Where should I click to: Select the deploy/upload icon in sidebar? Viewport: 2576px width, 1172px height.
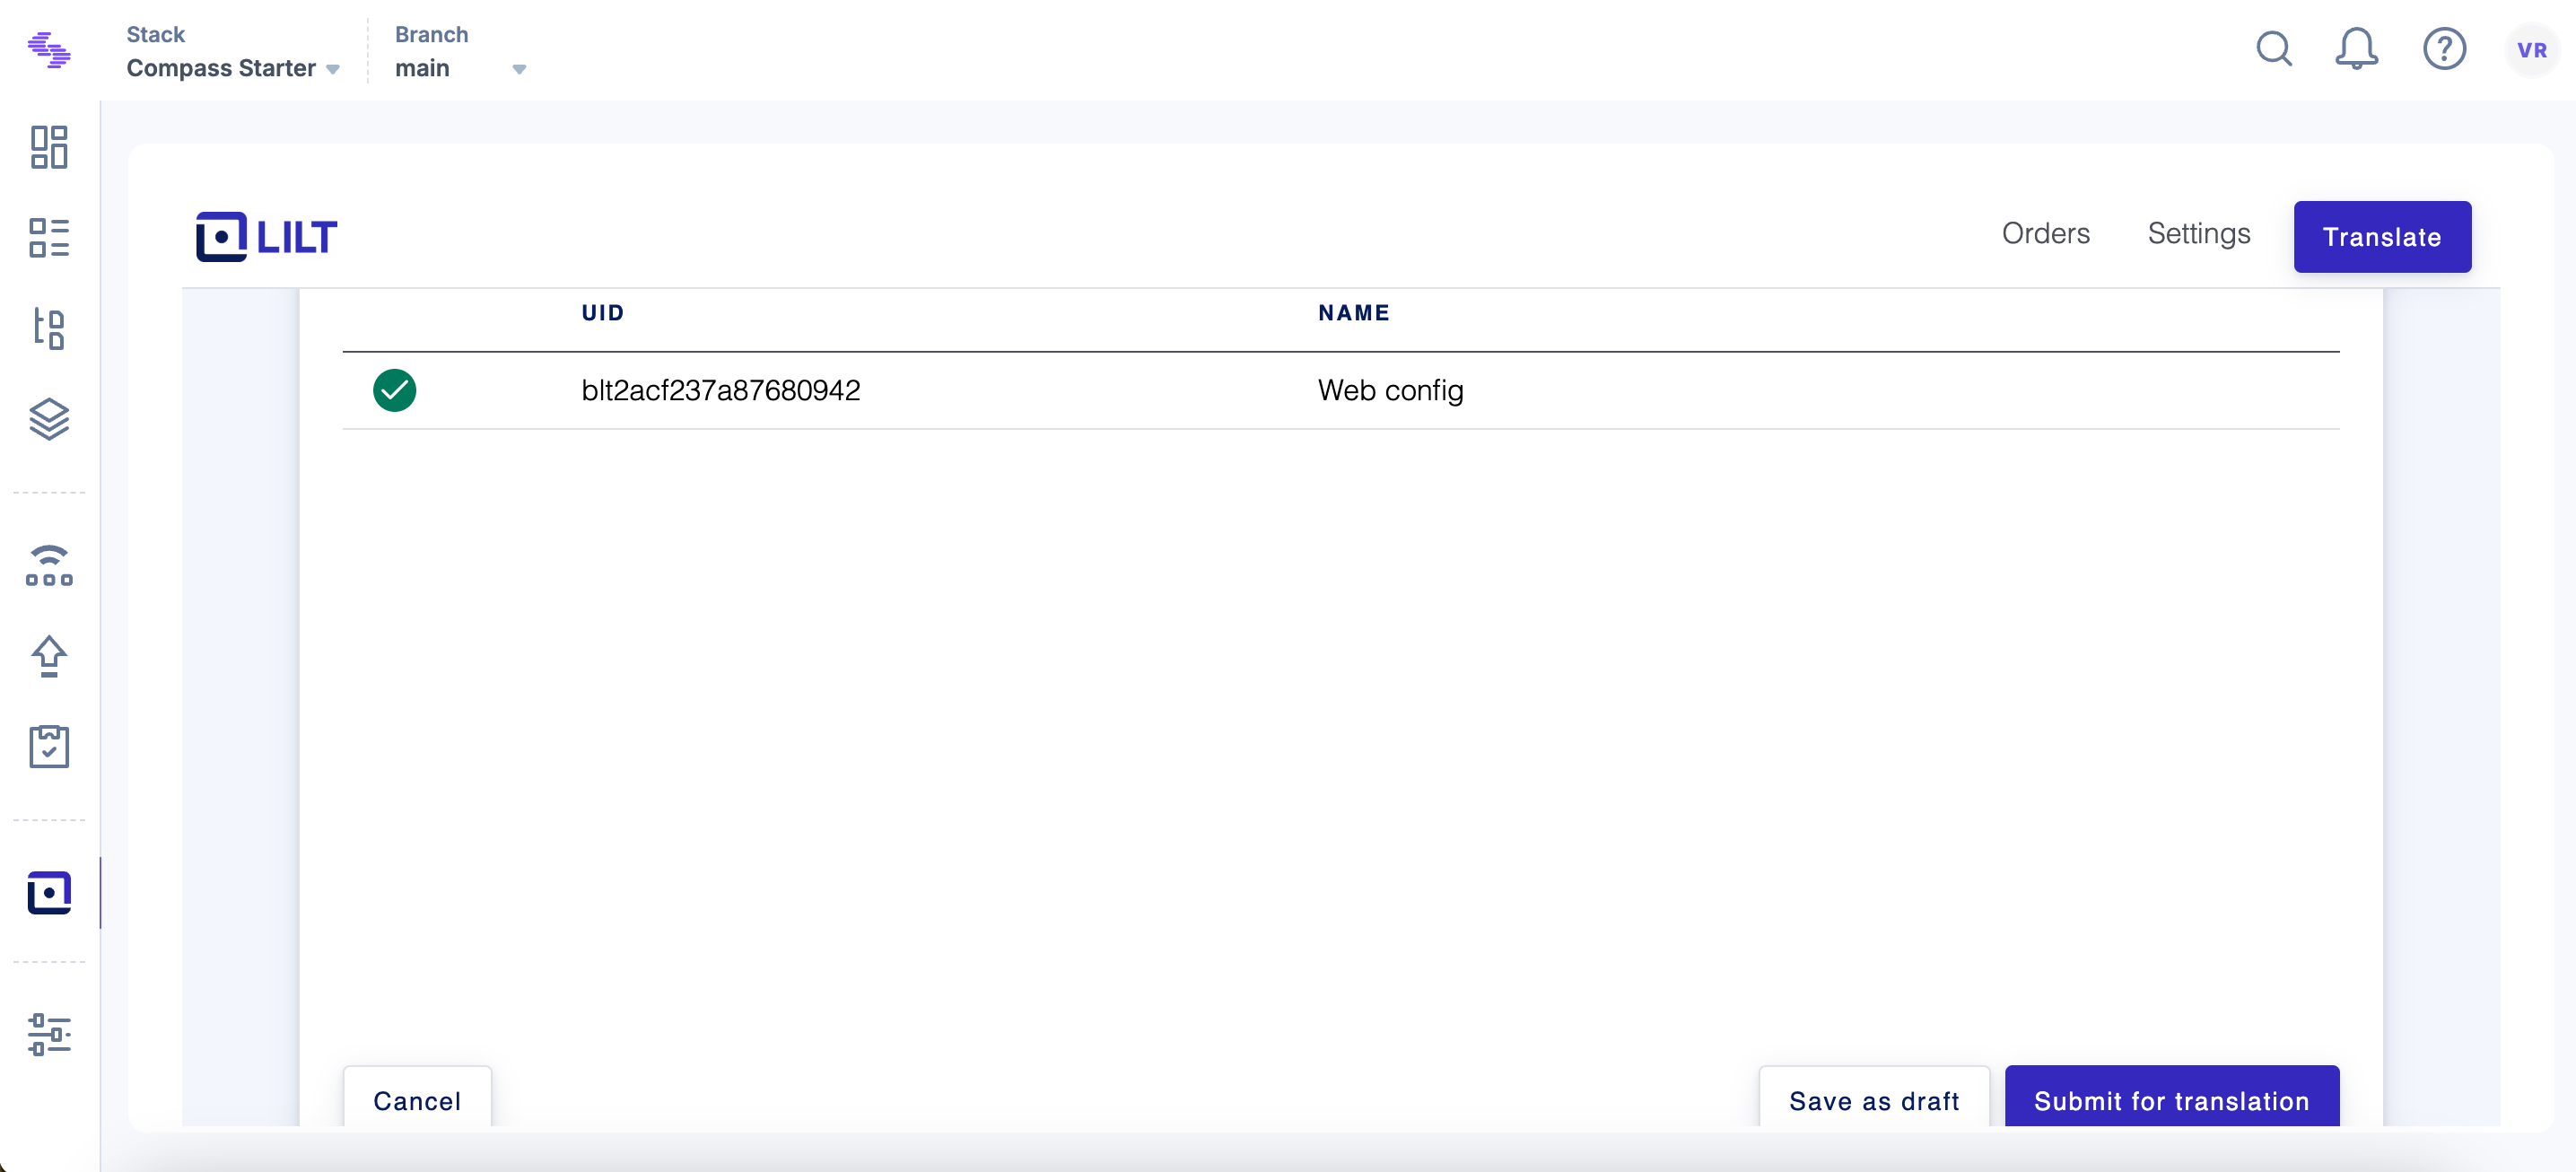pyautogui.click(x=51, y=654)
